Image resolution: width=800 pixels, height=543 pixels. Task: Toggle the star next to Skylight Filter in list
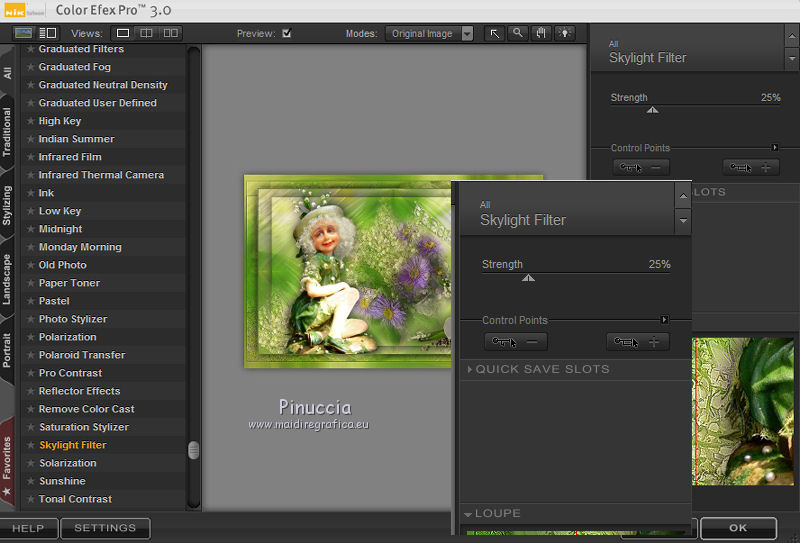click(x=31, y=445)
